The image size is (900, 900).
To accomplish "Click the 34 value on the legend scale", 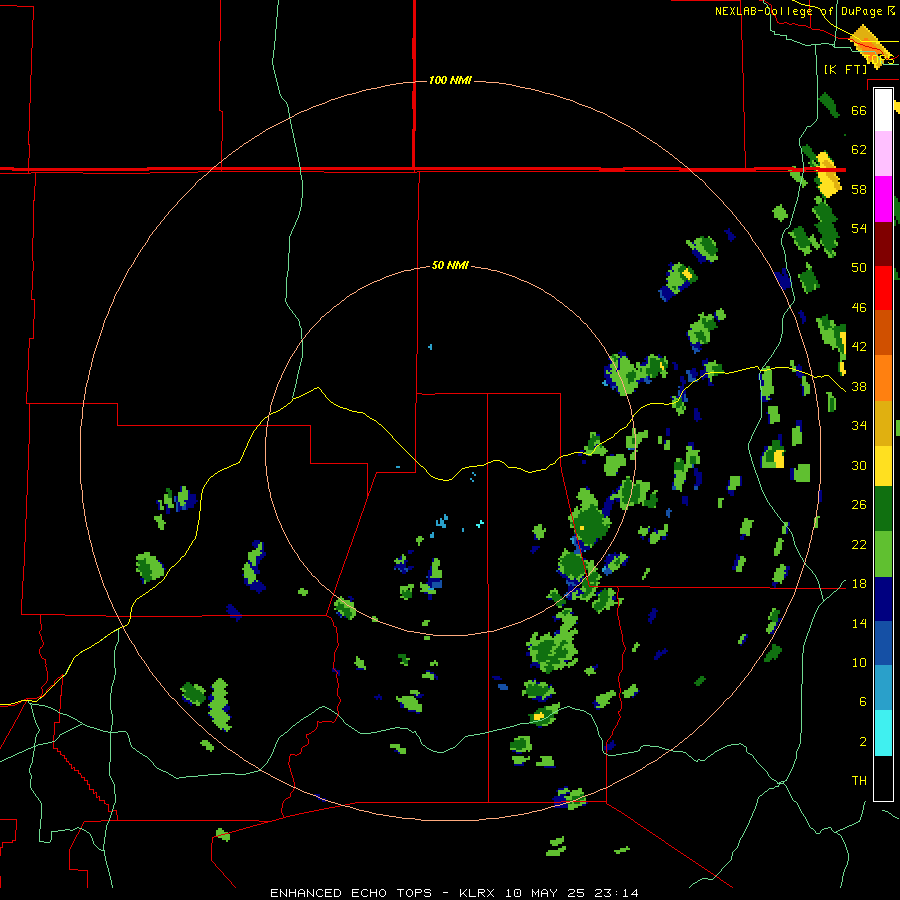I will coord(859,426).
